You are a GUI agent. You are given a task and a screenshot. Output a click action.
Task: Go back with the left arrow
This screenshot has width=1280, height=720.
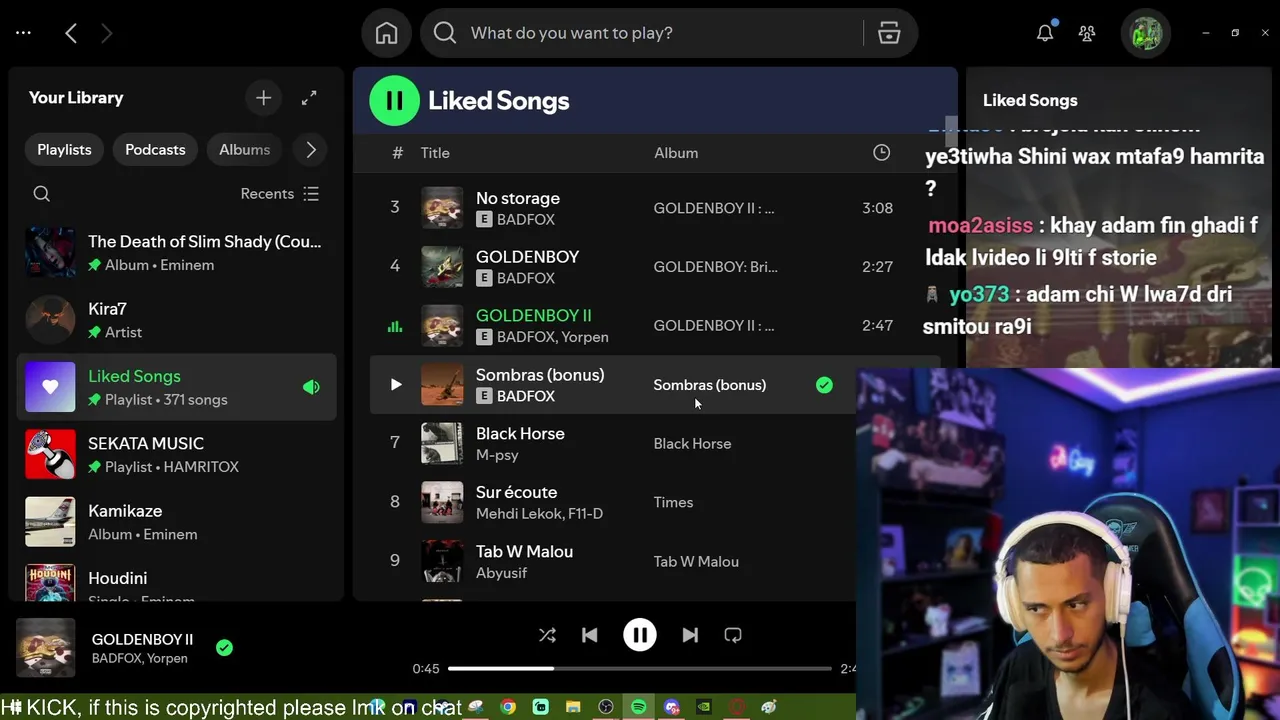[x=71, y=33]
